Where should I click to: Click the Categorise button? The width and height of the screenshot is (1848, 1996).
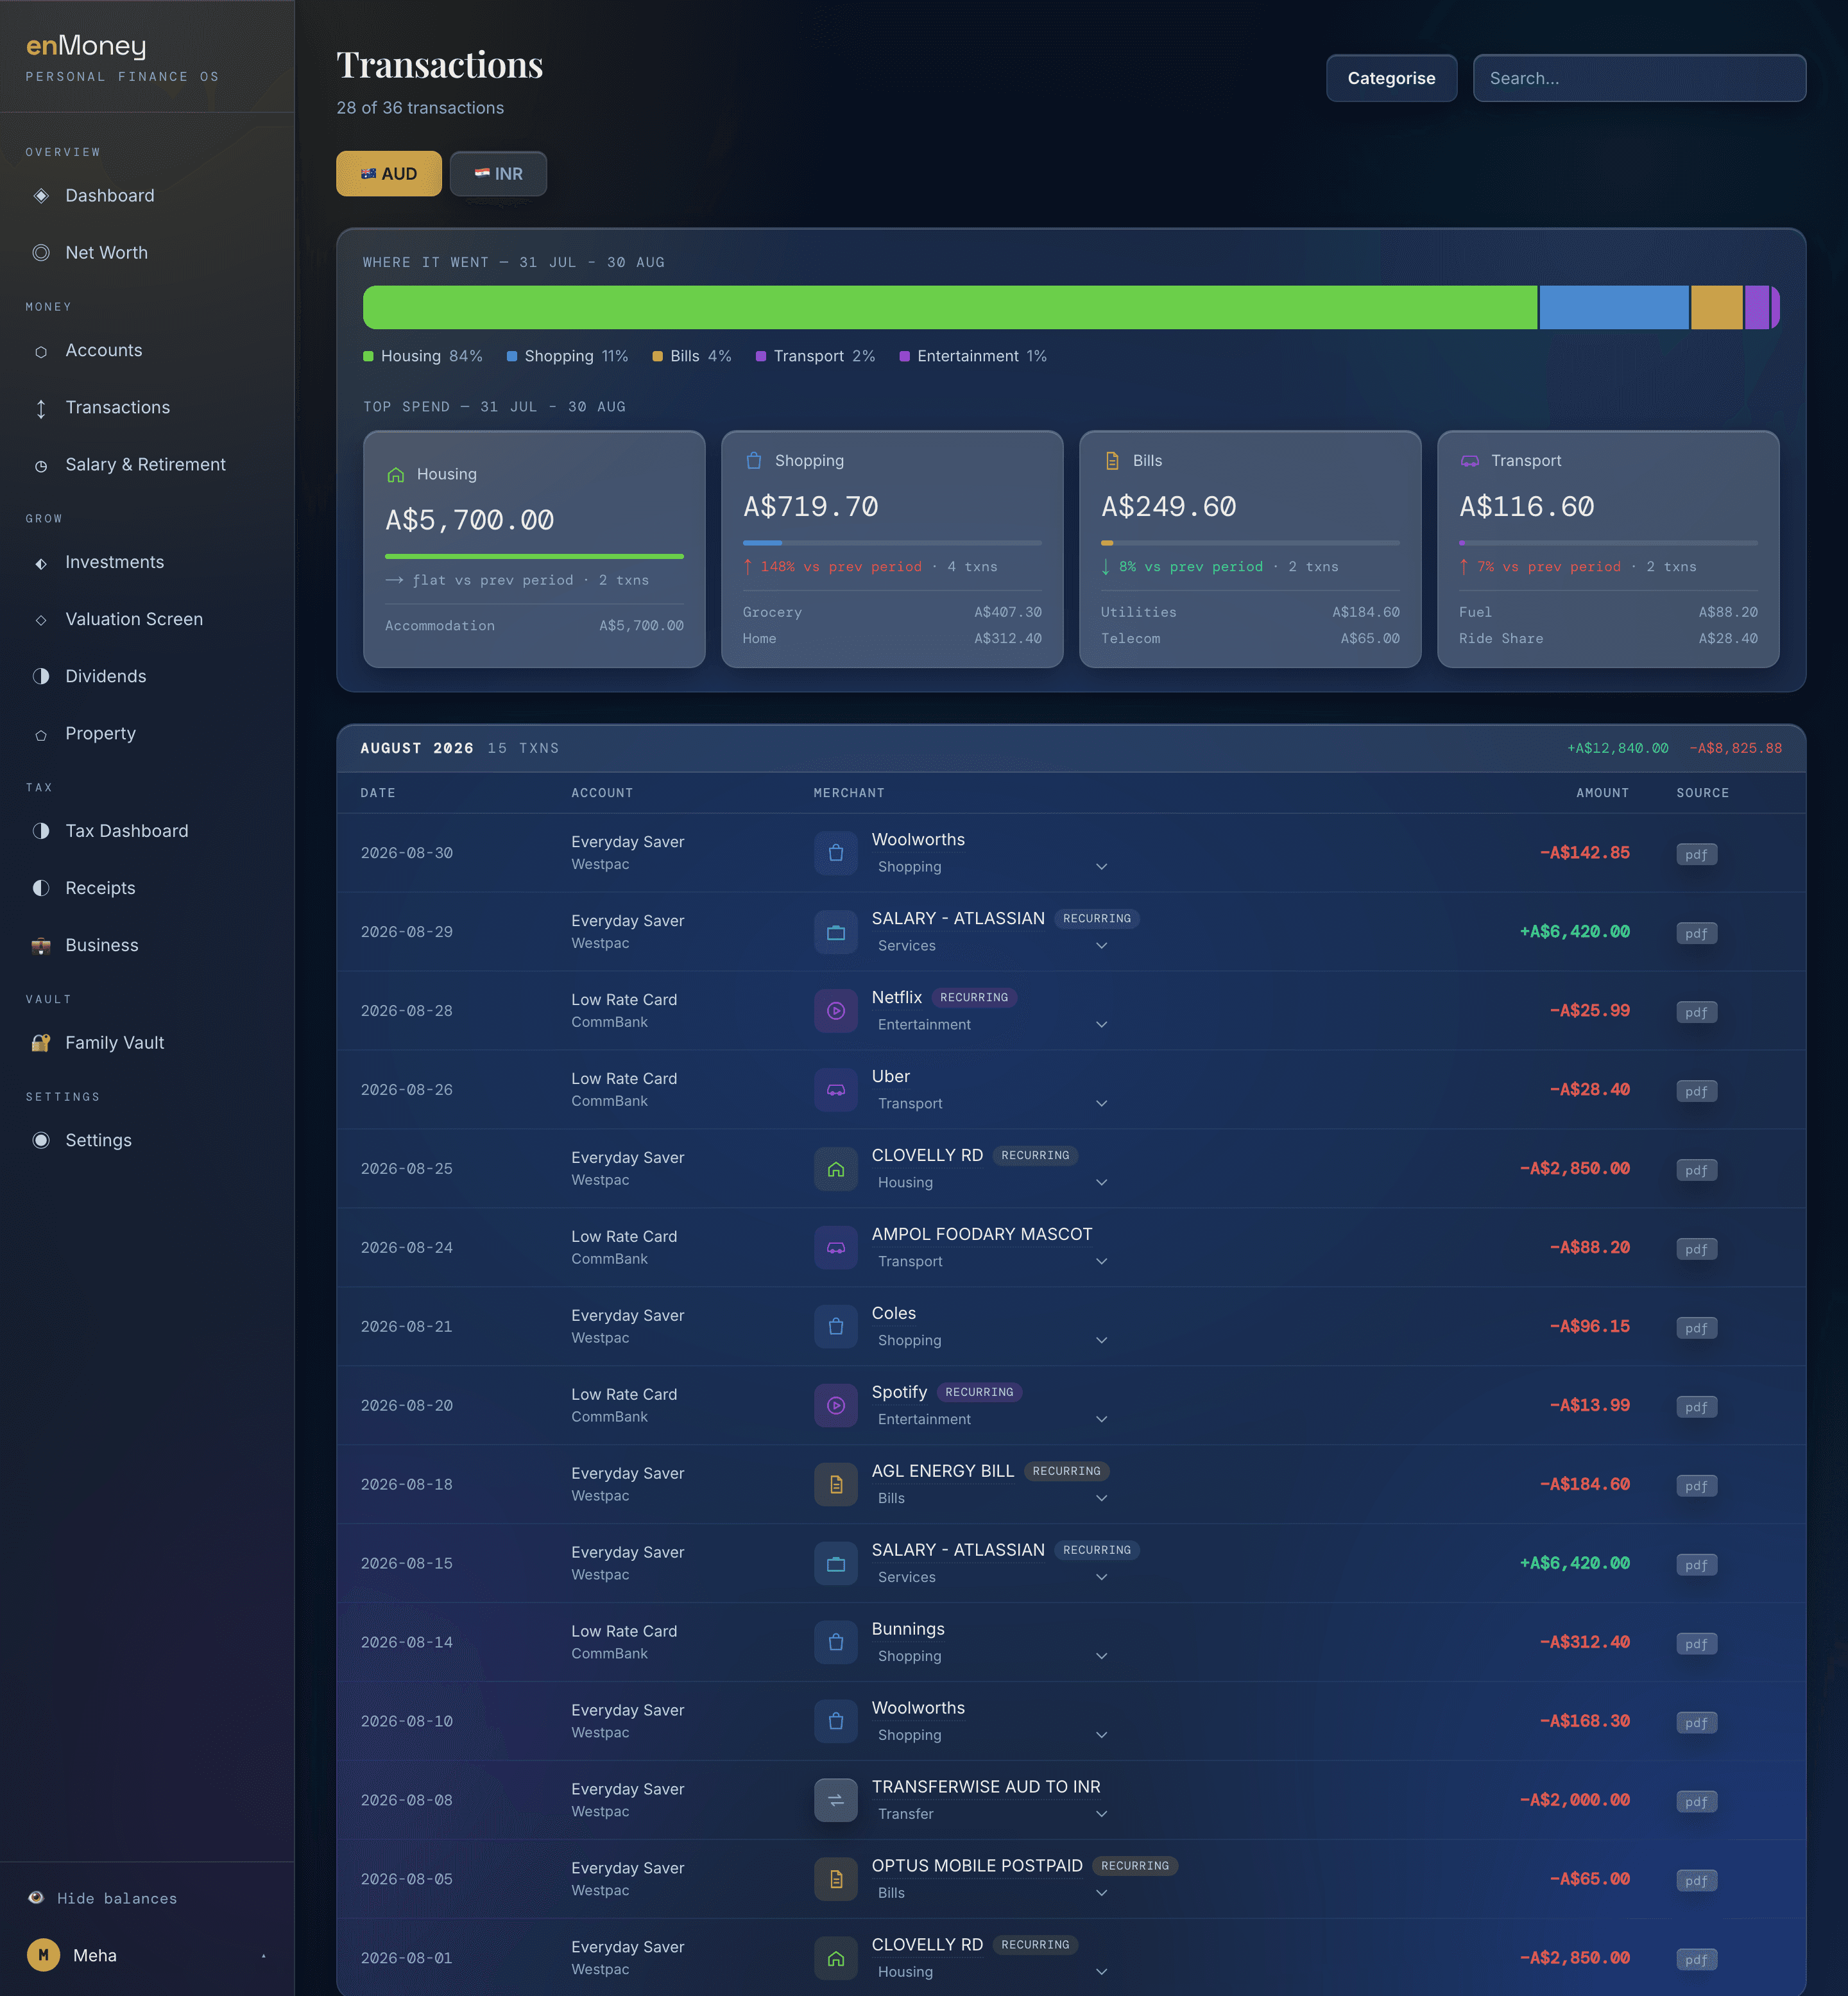click(1391, 78)
